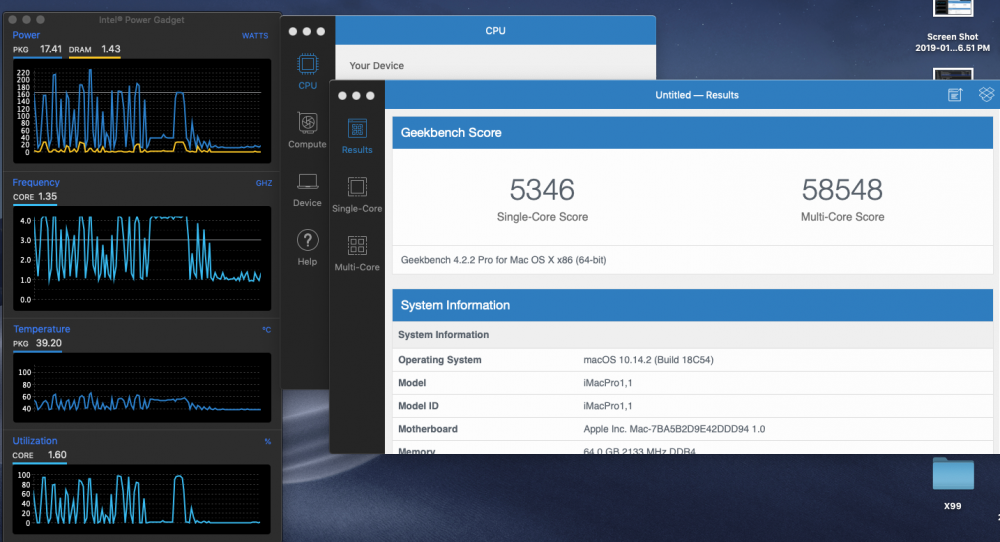
Task: Click the System Information blue header
Action: (693, 305)
